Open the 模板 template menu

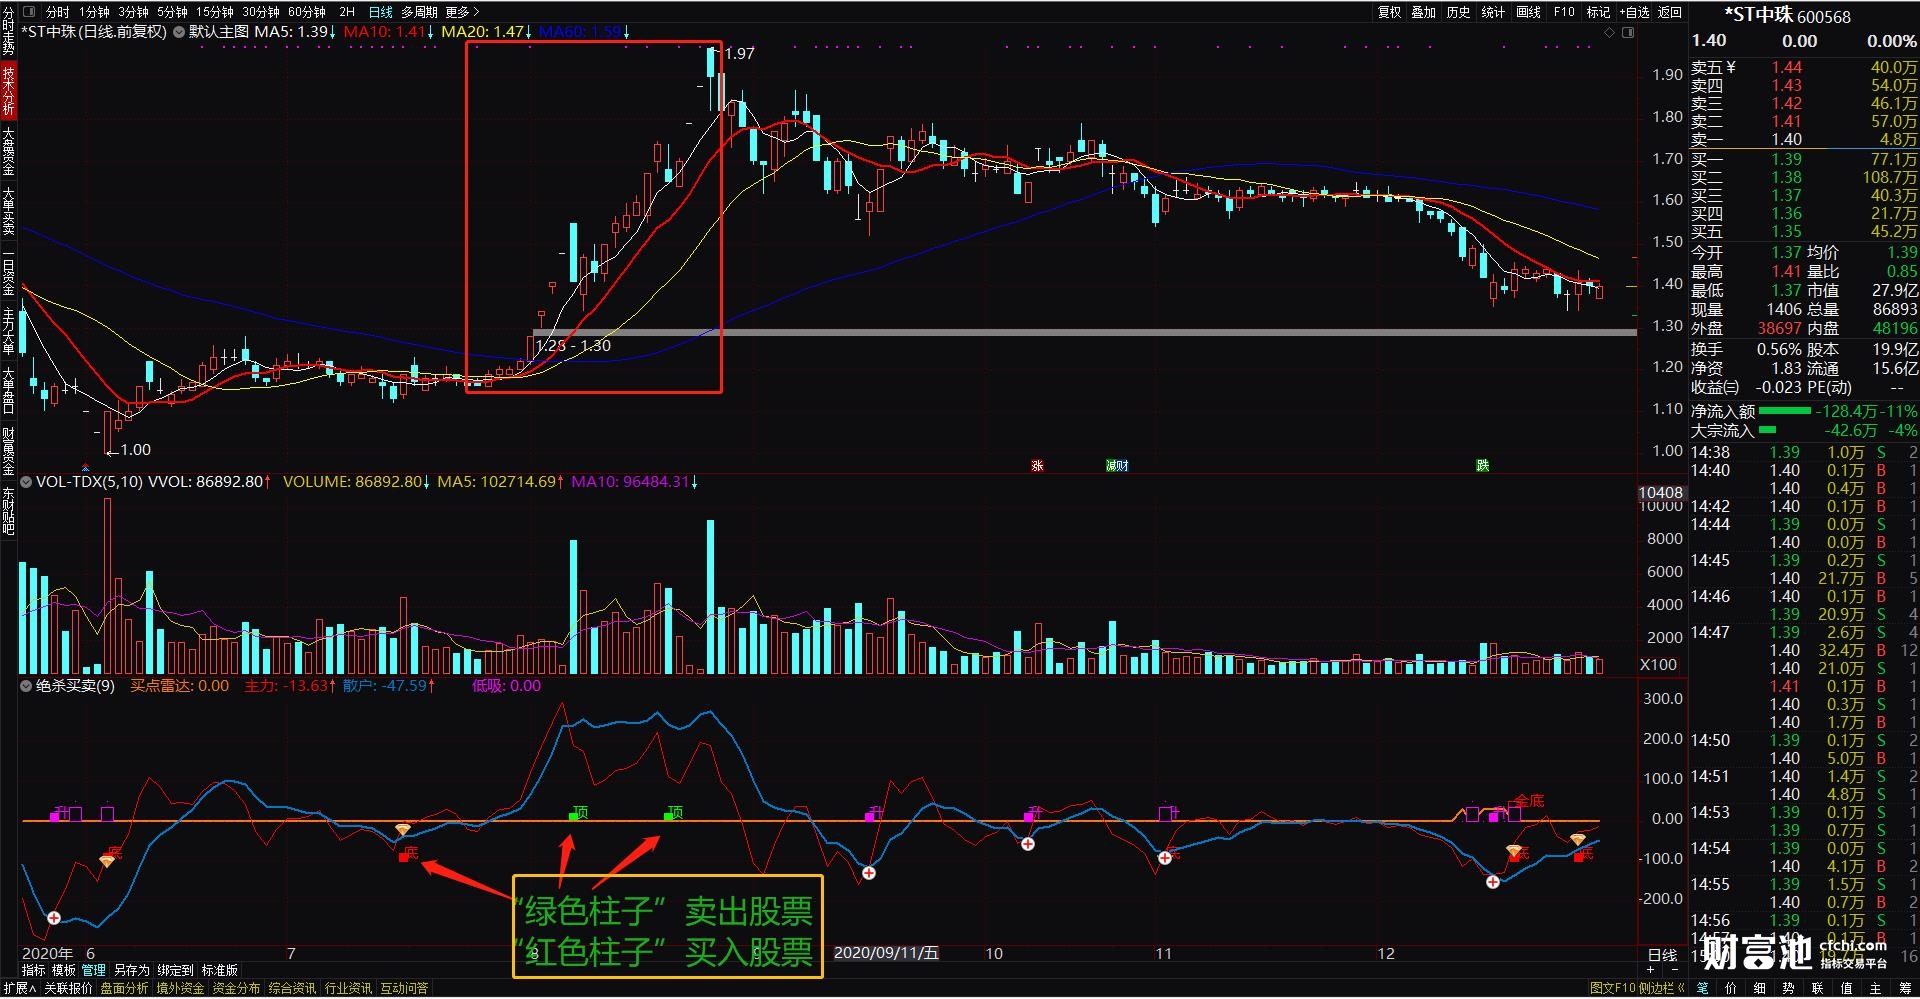tap(63, 970)
